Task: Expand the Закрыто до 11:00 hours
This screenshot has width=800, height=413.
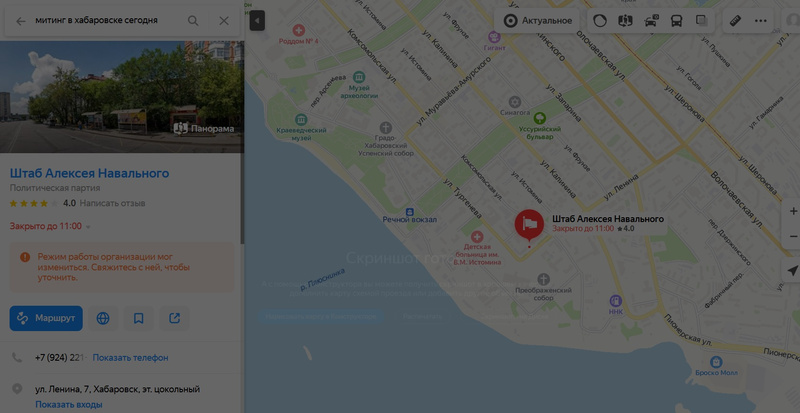Action: pyautogui.click(x=50, y=226)
